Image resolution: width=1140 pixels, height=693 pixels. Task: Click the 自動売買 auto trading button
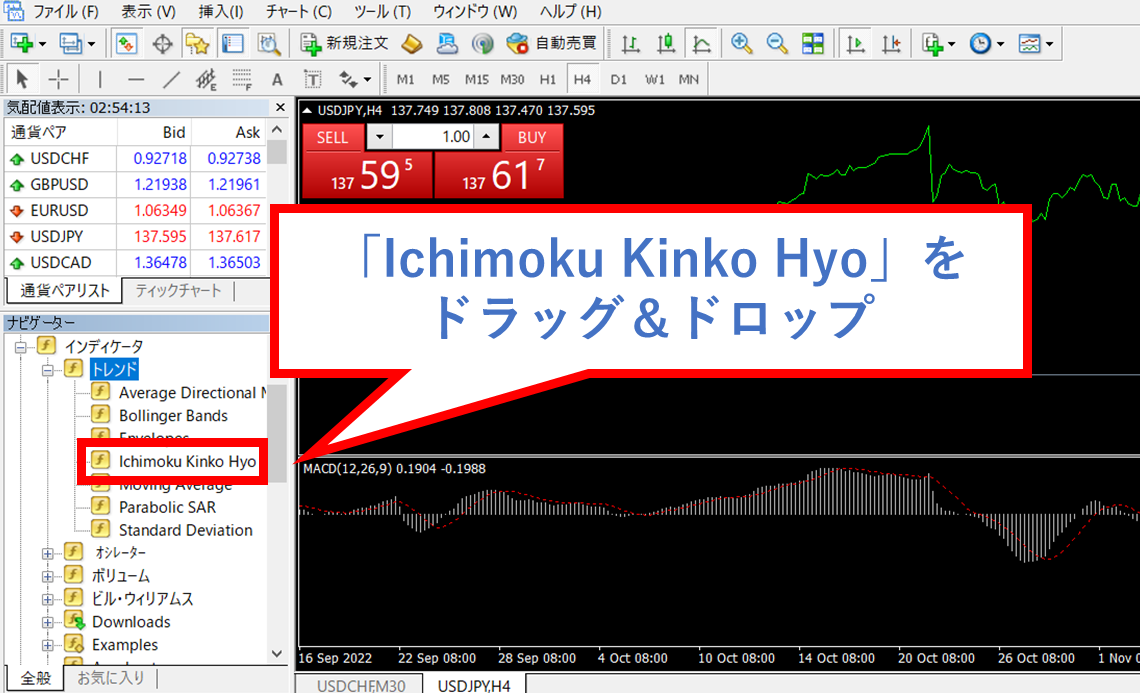(552, 44)
